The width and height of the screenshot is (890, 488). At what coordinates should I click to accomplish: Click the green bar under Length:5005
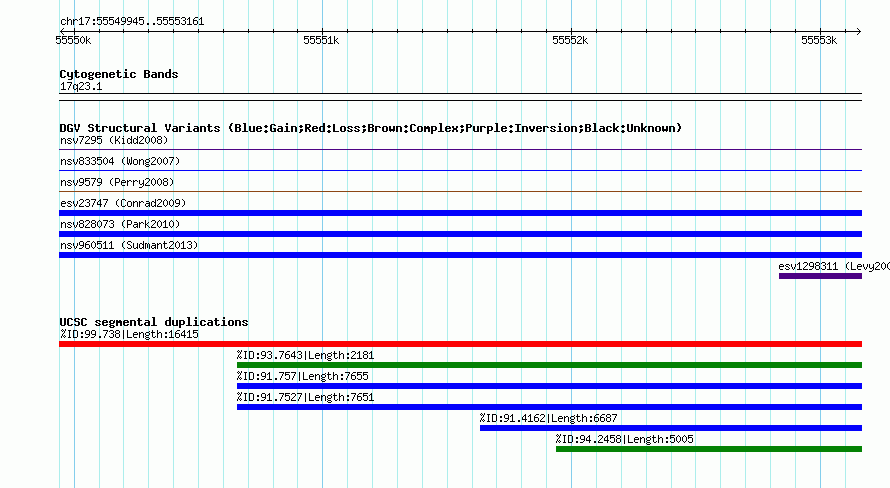pyautogui.click(x=709, y=449)
